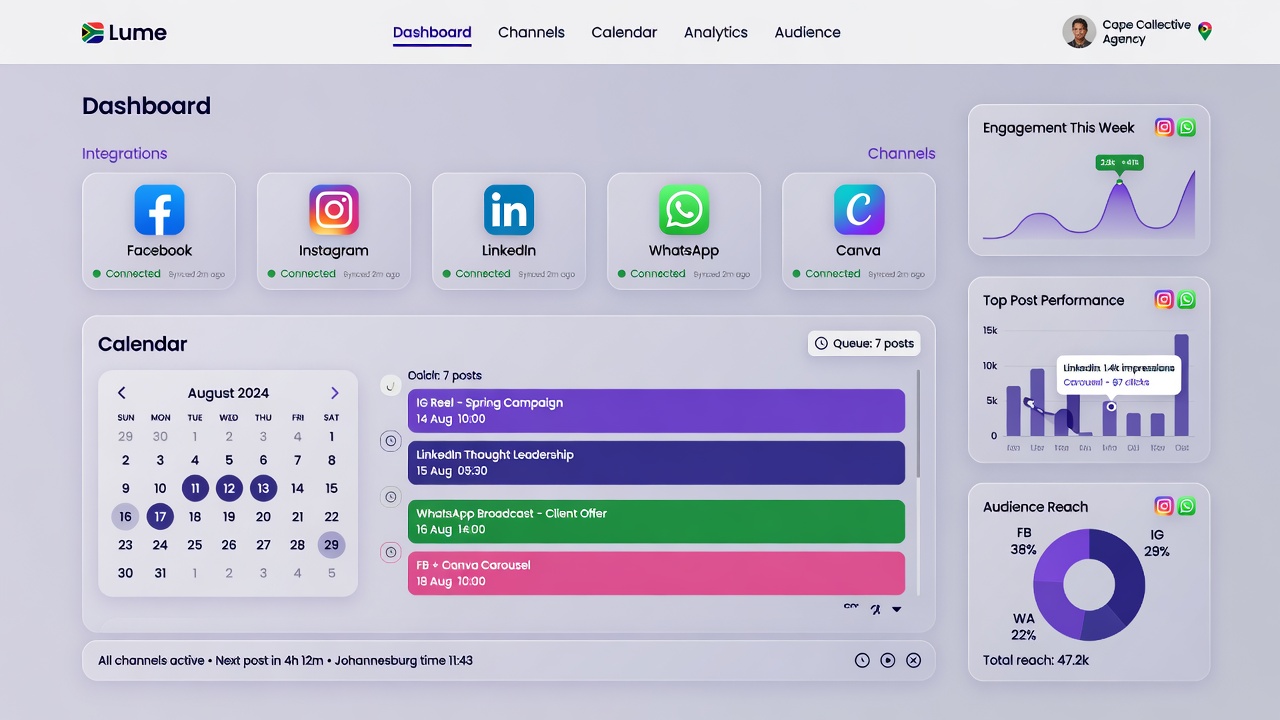1280x720 pixels.
Task: Open the Dashboard tab
Action: pos(432,32)
